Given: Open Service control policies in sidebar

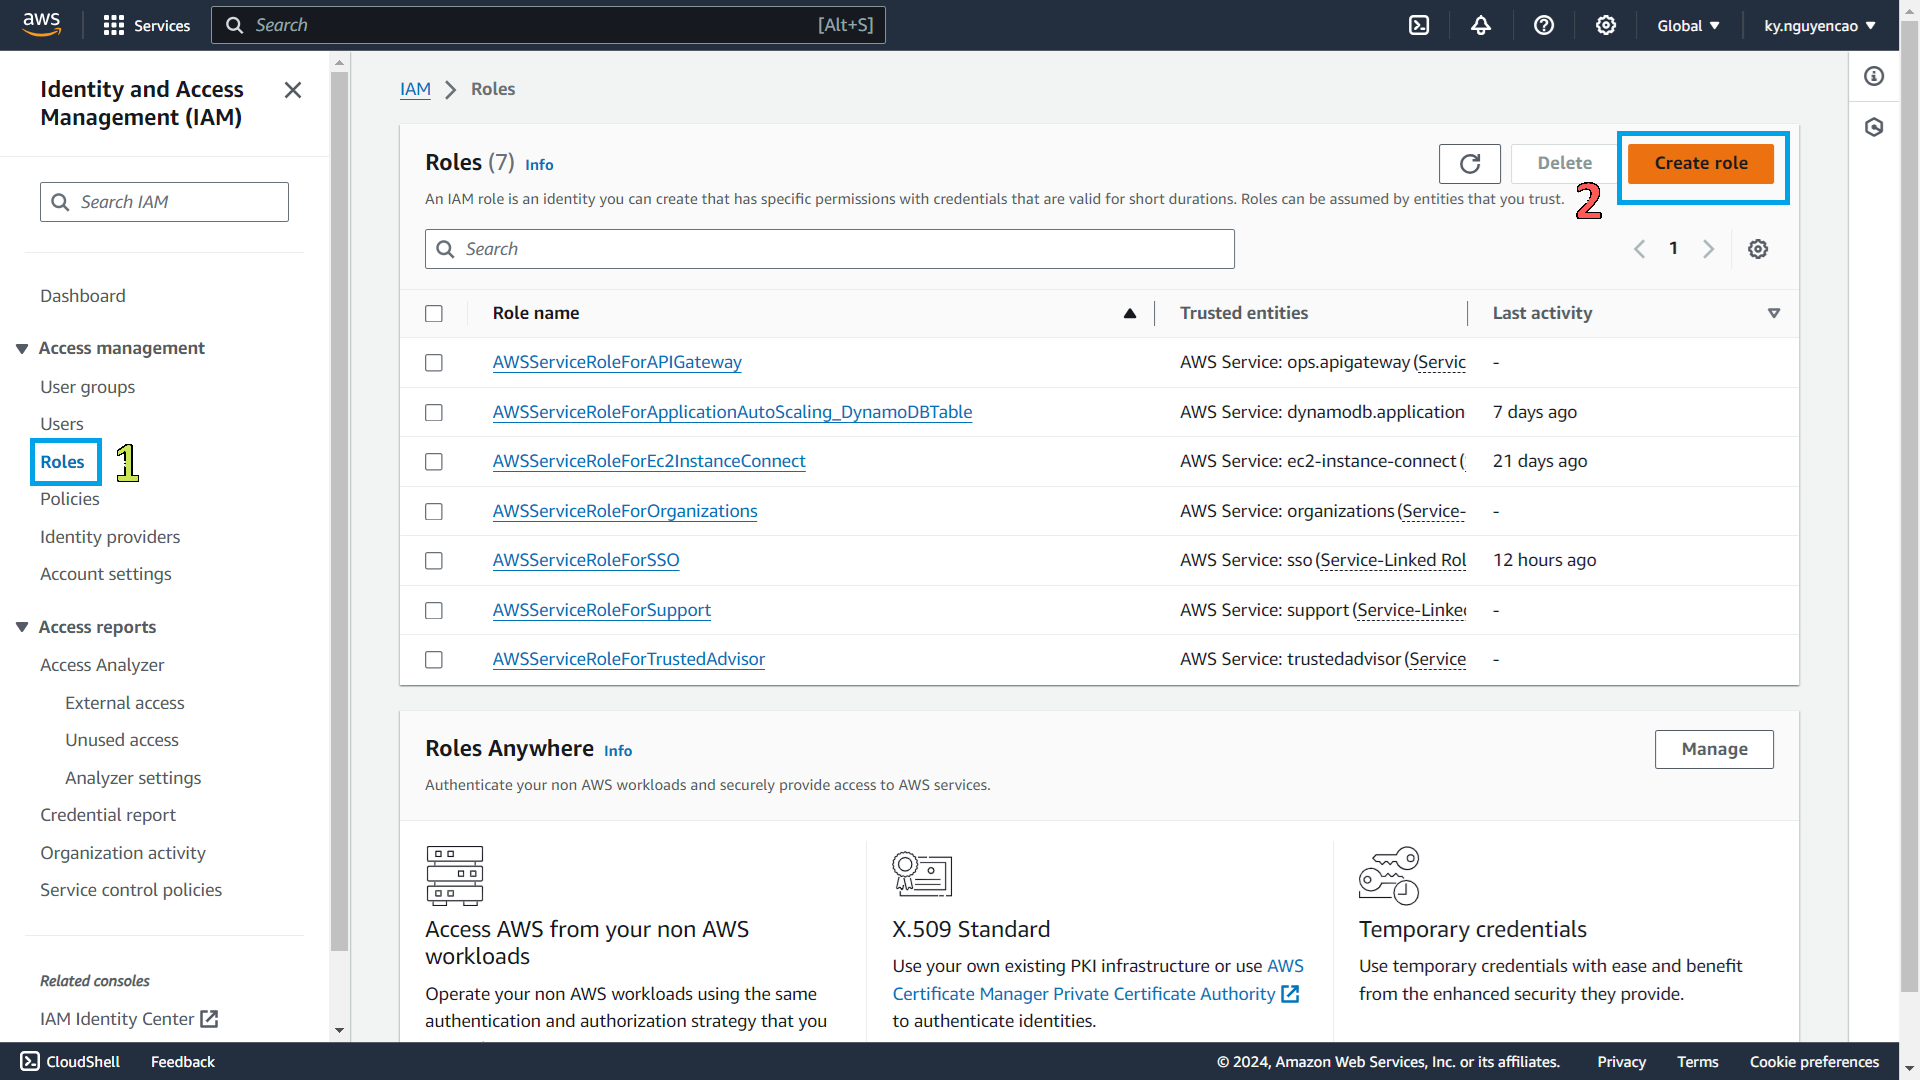Looking at the screenshot, I should 131,890.
